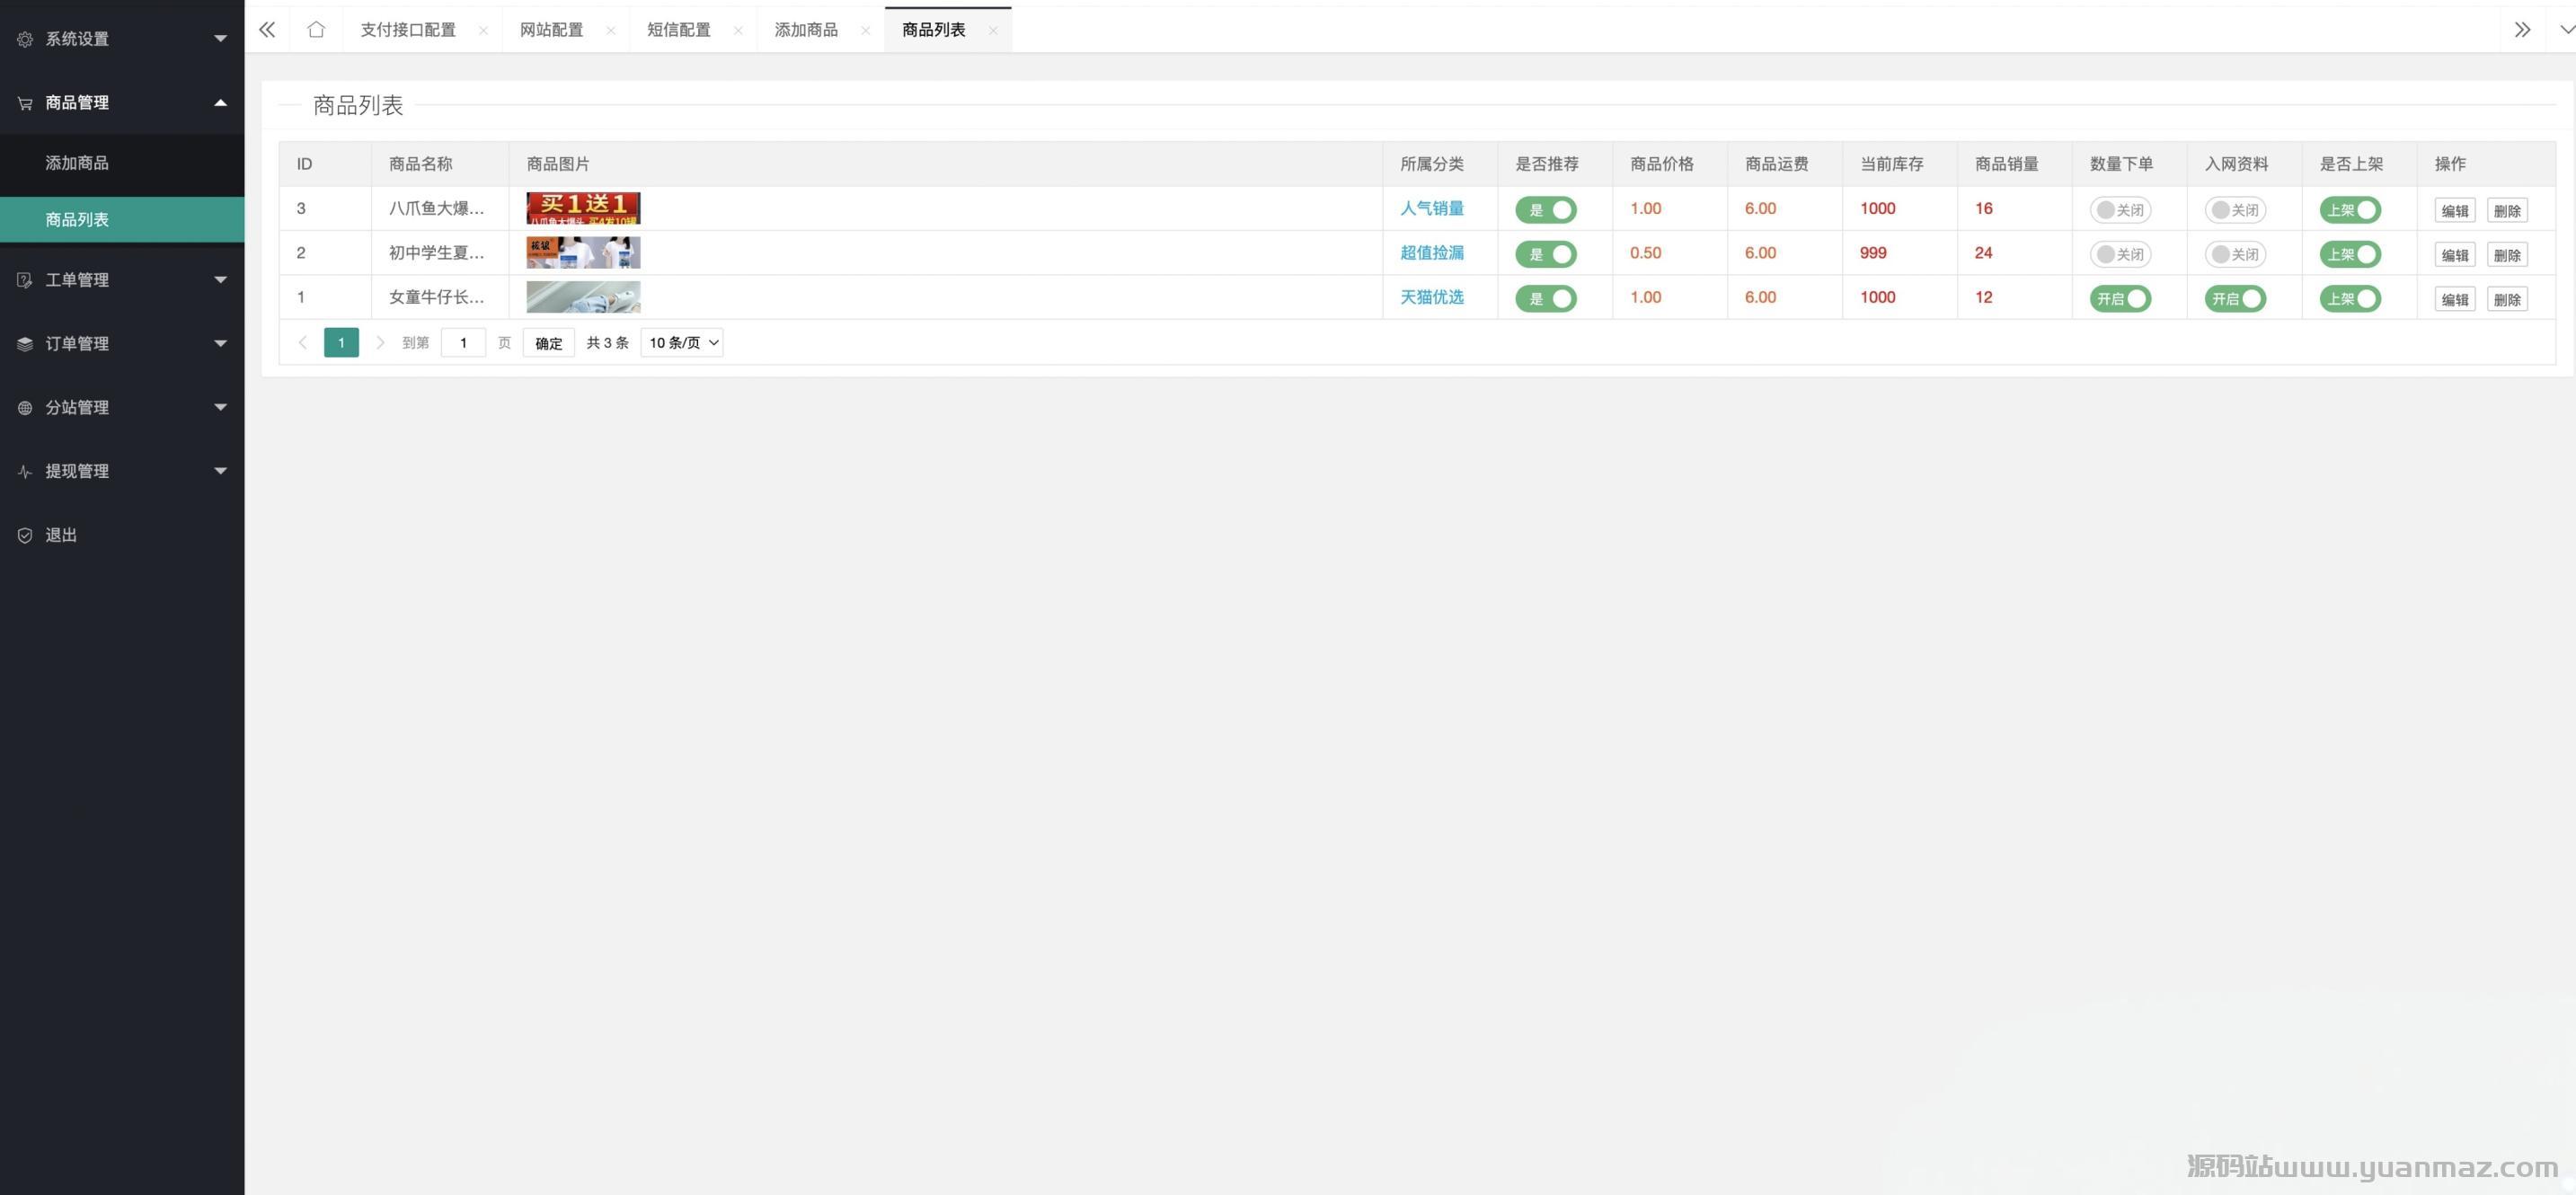Screen dimensions: 2576x1195
Task: Click the double left arrow tab scroller
Action: click(267, 29)
